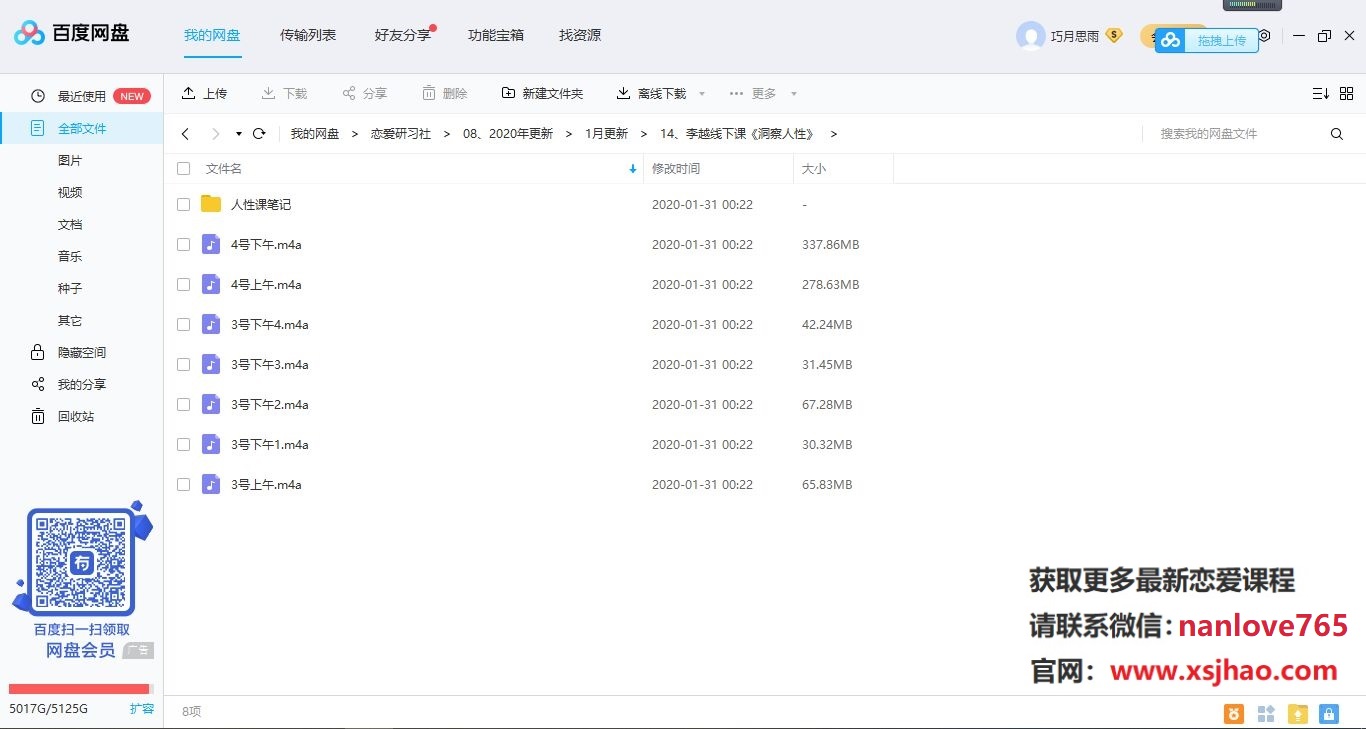Check the box for 4号上午.m4a
The image size is (1366, 729).
click(183, 284)
